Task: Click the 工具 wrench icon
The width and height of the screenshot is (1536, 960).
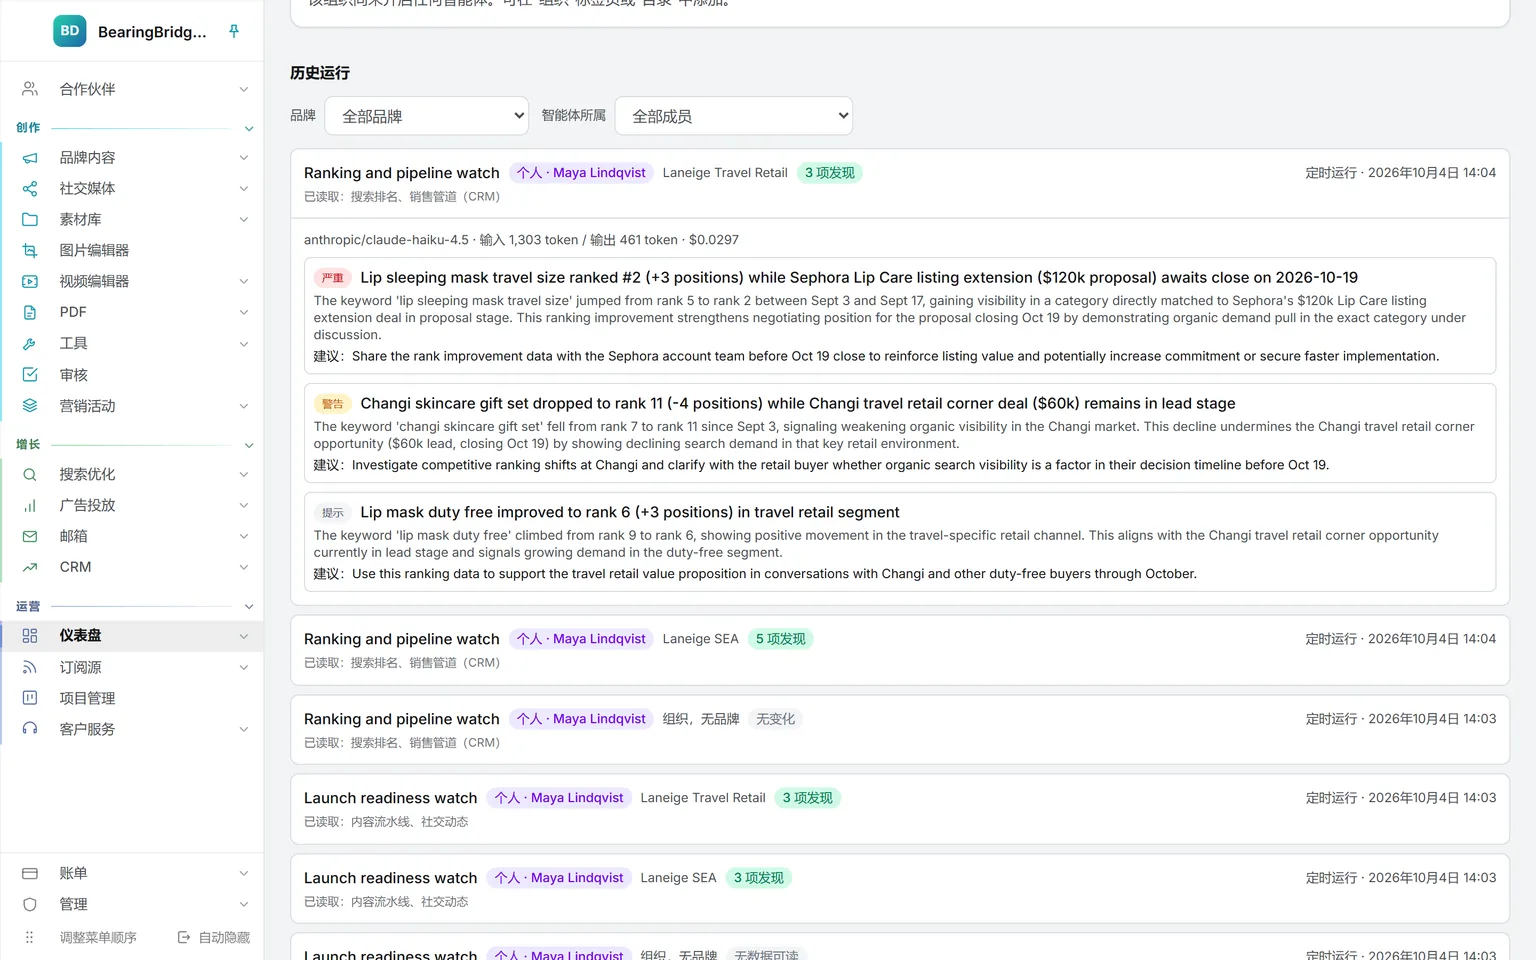Action: [30, 344]
